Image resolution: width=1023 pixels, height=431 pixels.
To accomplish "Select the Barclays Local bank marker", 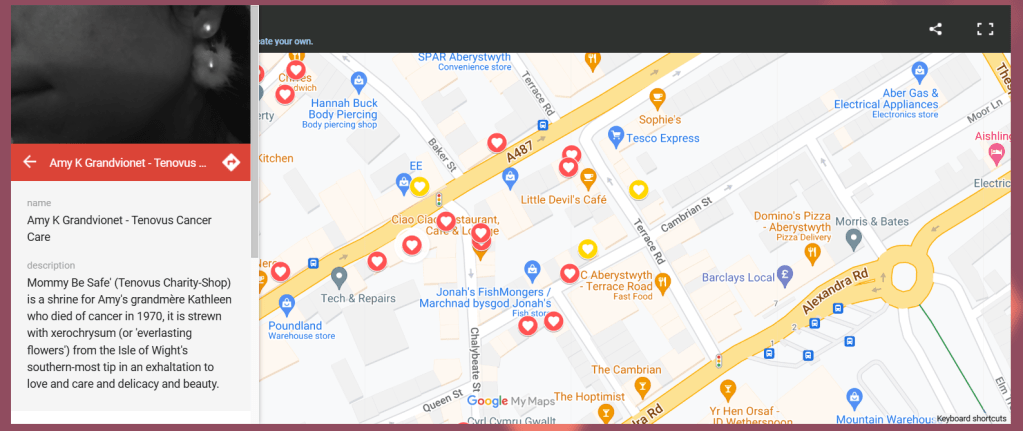I will click(x=784, y=277).
